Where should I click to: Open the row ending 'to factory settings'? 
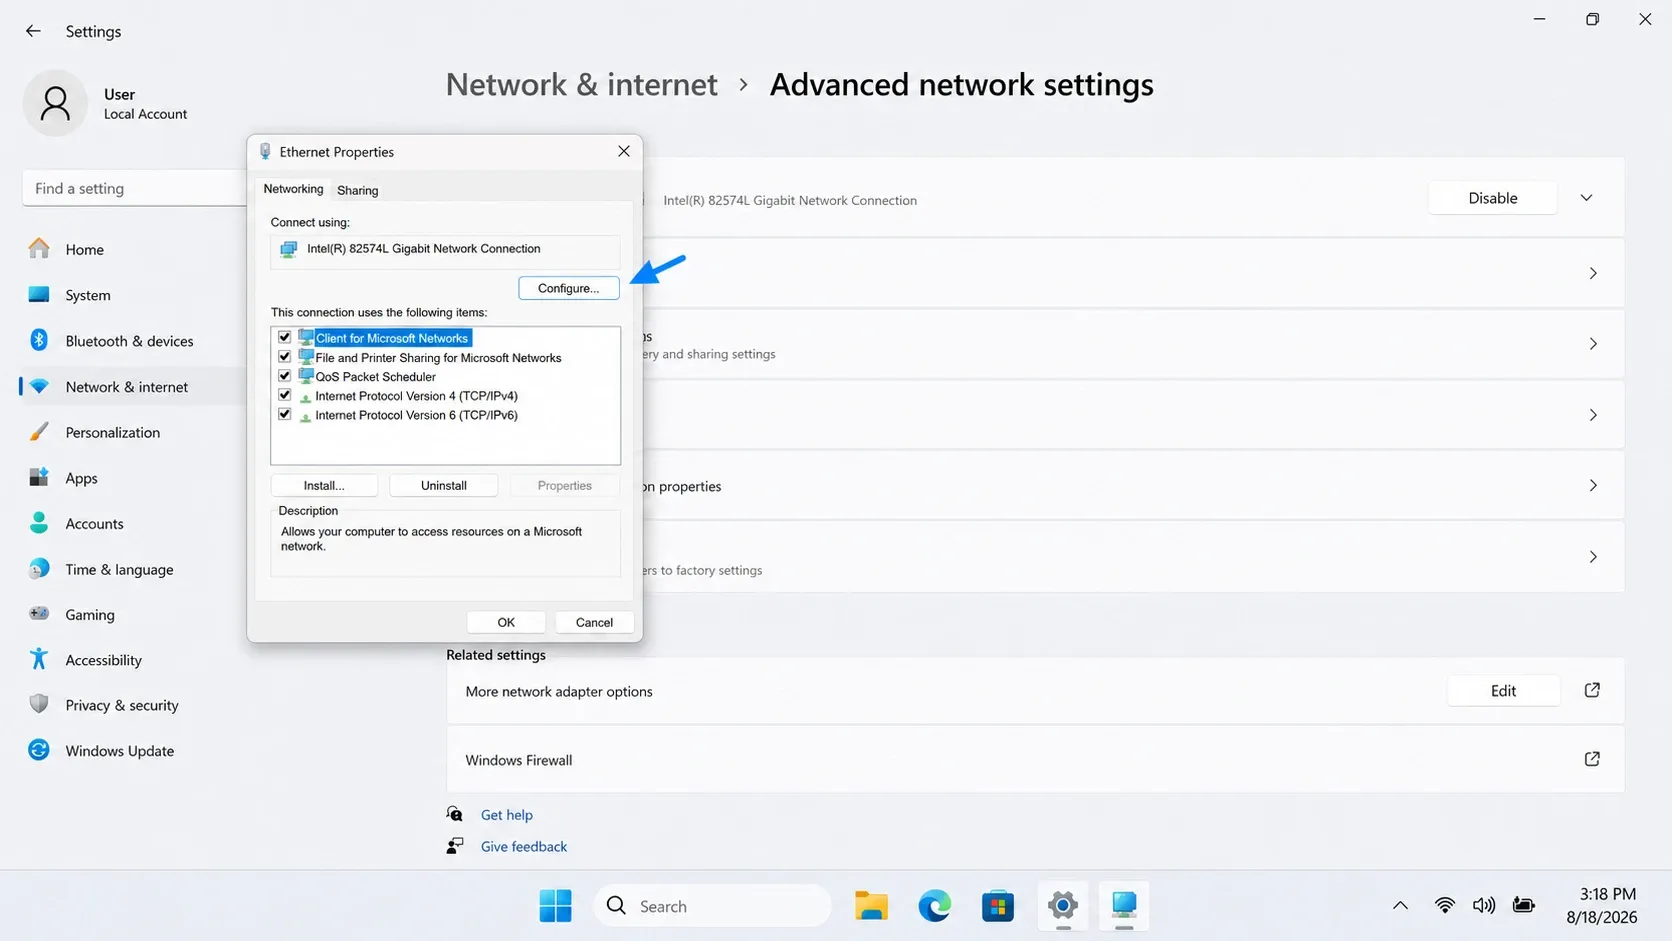pos(1133,557)
